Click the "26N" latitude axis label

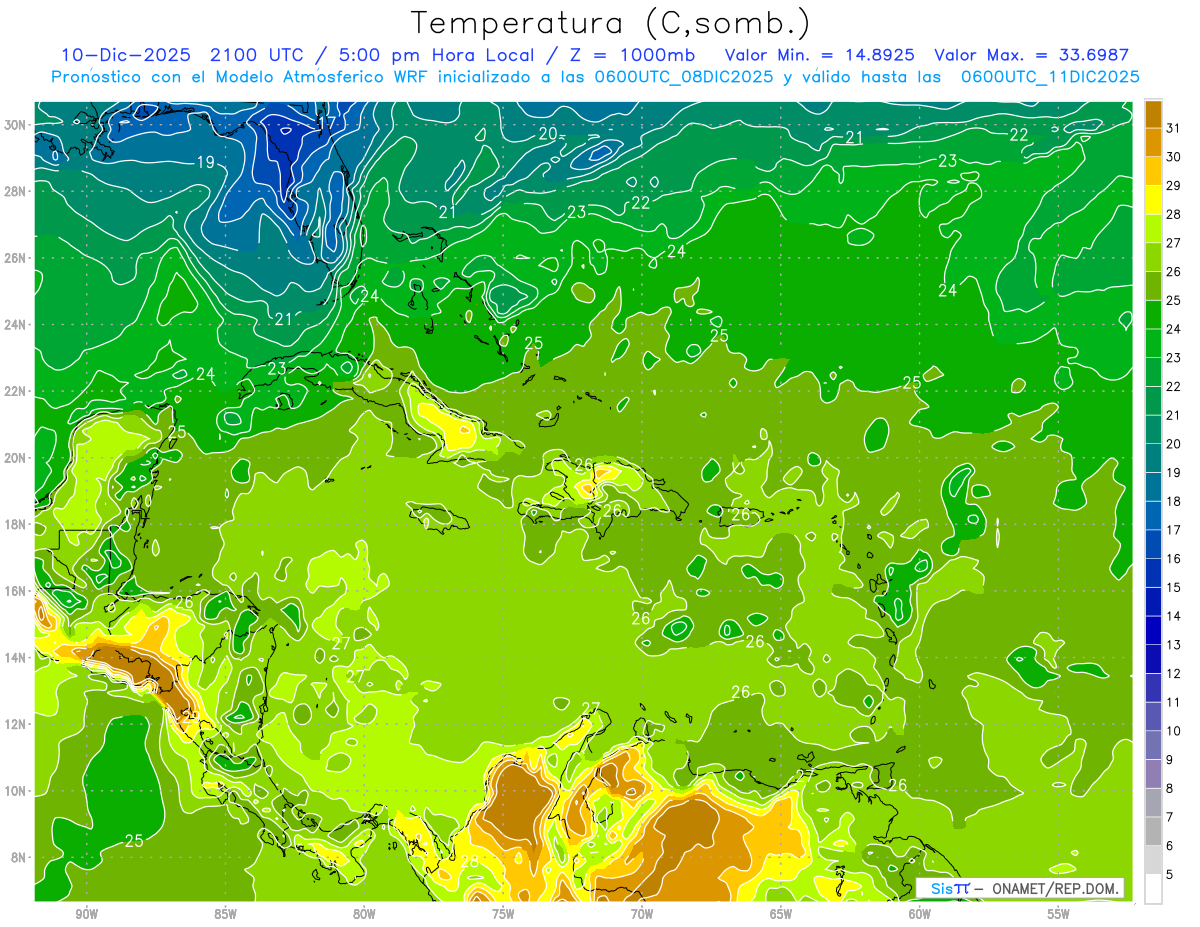click(16, 258)
